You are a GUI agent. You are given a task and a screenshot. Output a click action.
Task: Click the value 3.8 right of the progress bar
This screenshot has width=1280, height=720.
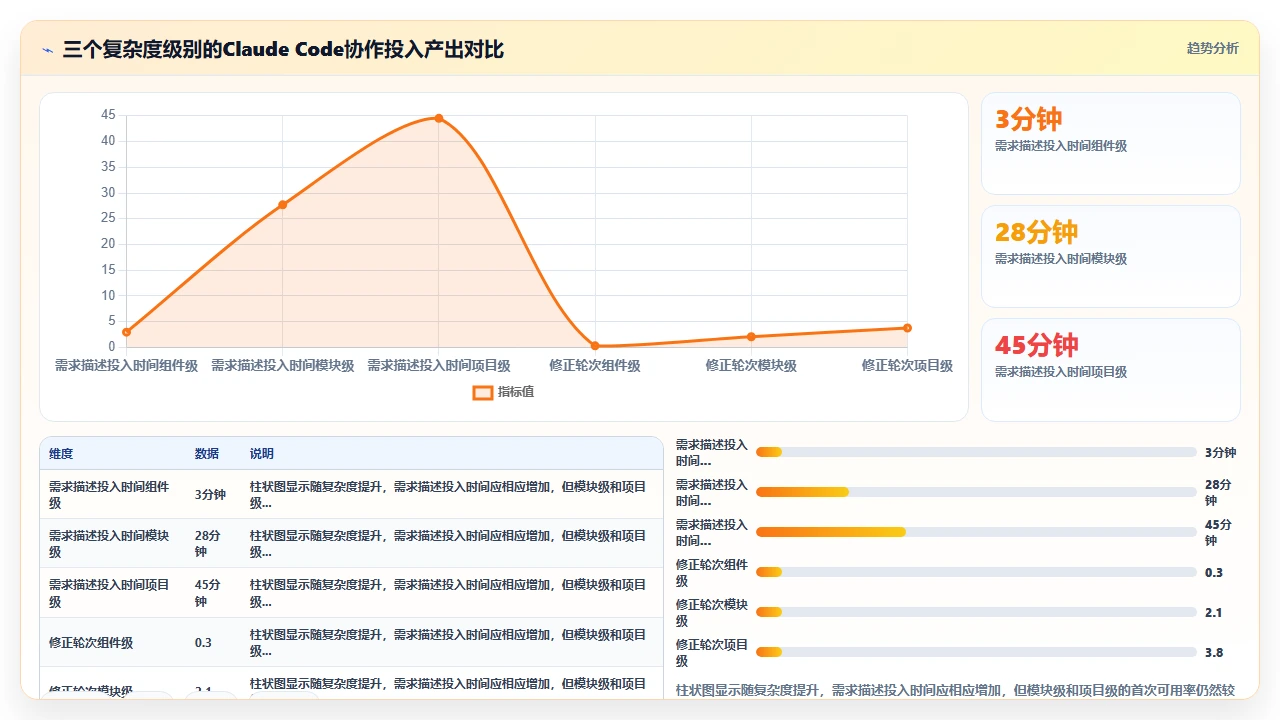click(1214, 652)
